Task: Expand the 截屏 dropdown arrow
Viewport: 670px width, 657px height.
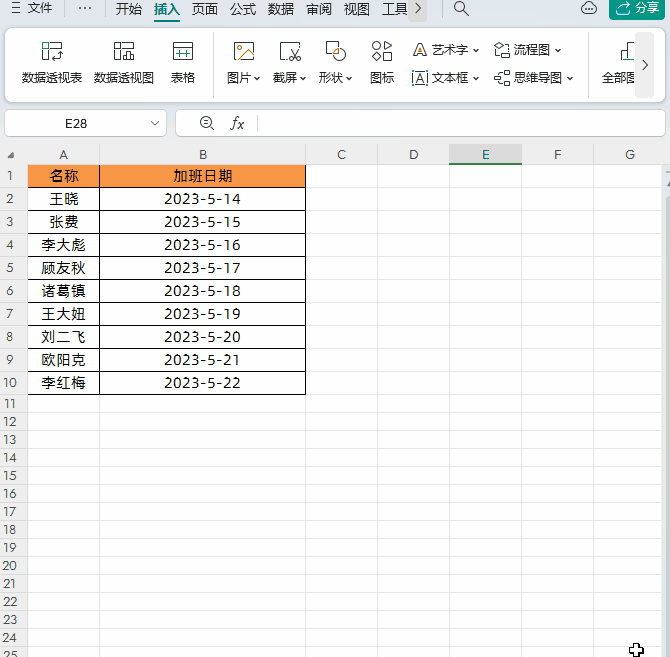Action: [303, 79]
